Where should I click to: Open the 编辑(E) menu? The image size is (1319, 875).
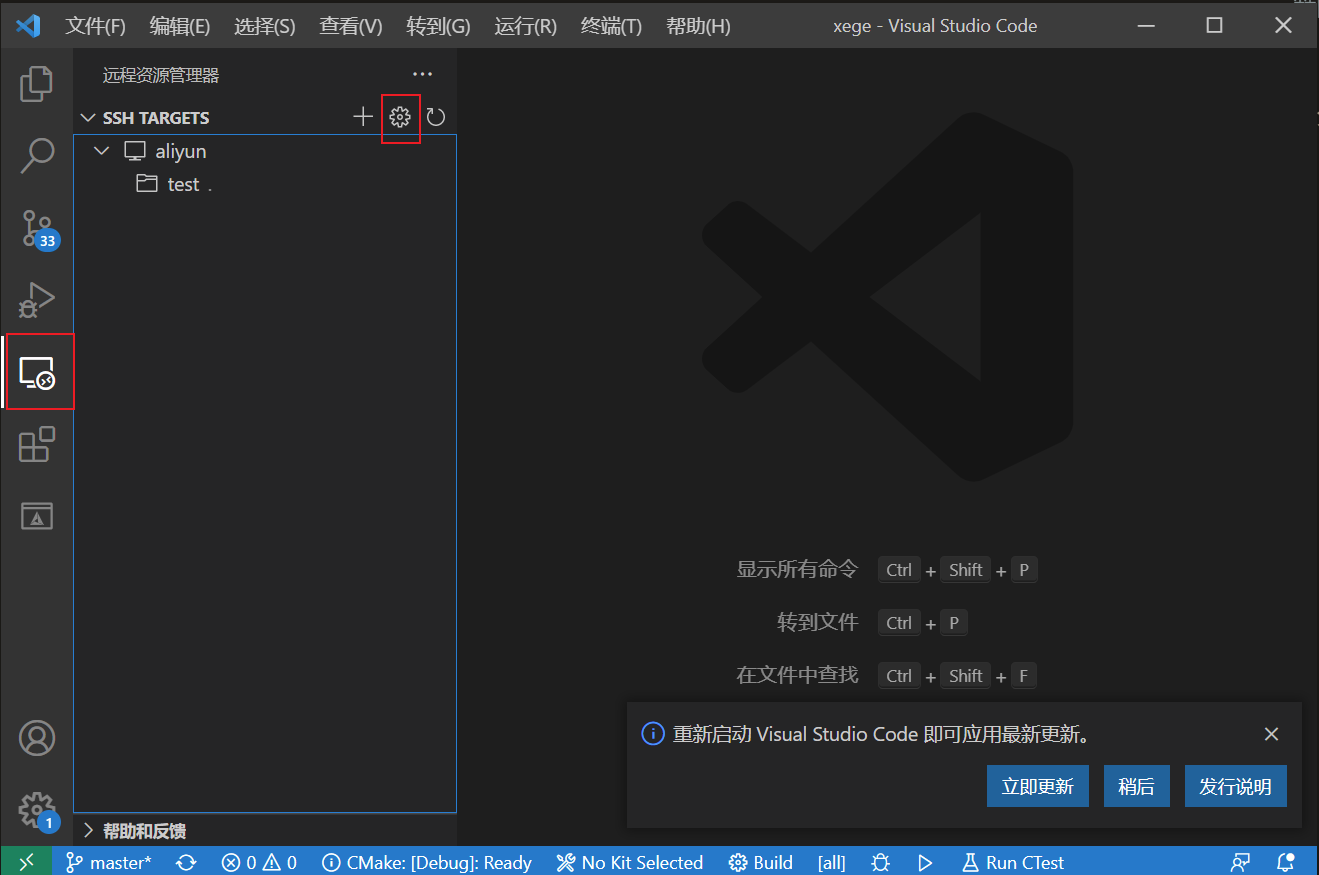pos(180,26)
